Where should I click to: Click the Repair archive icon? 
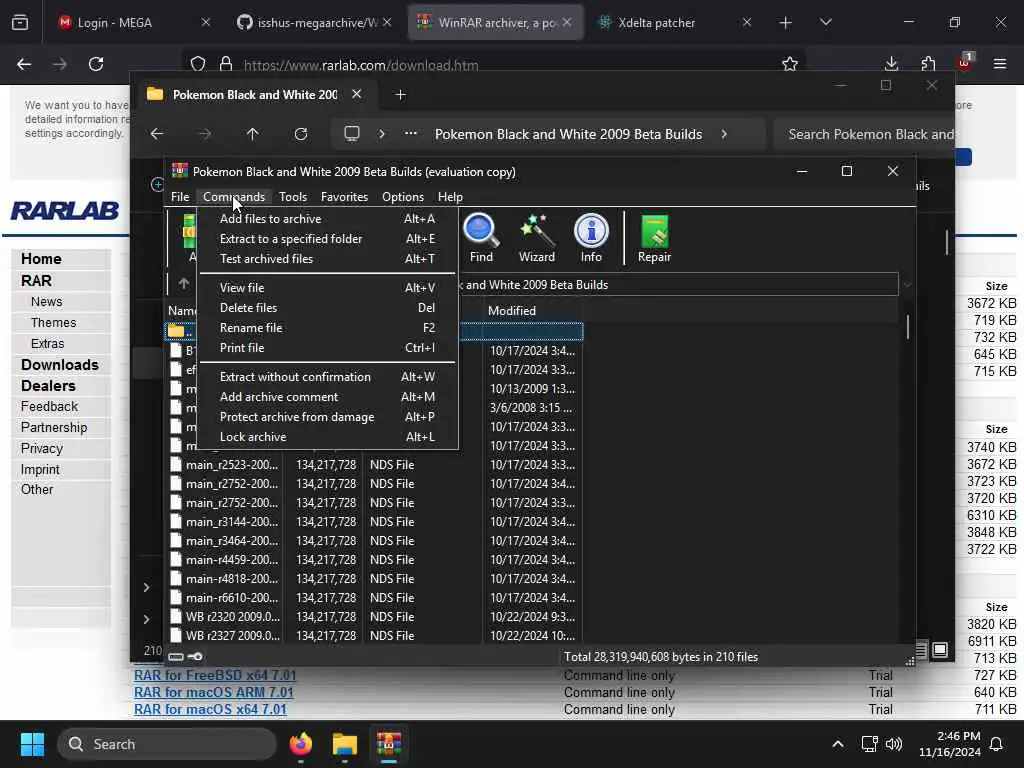pyautogui.click(x=654, y=238)
